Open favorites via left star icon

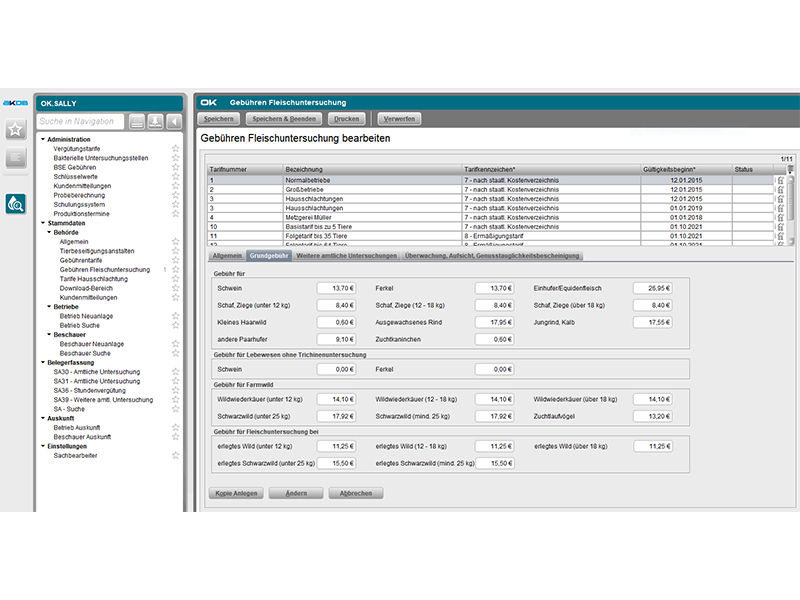pos(15,129)
